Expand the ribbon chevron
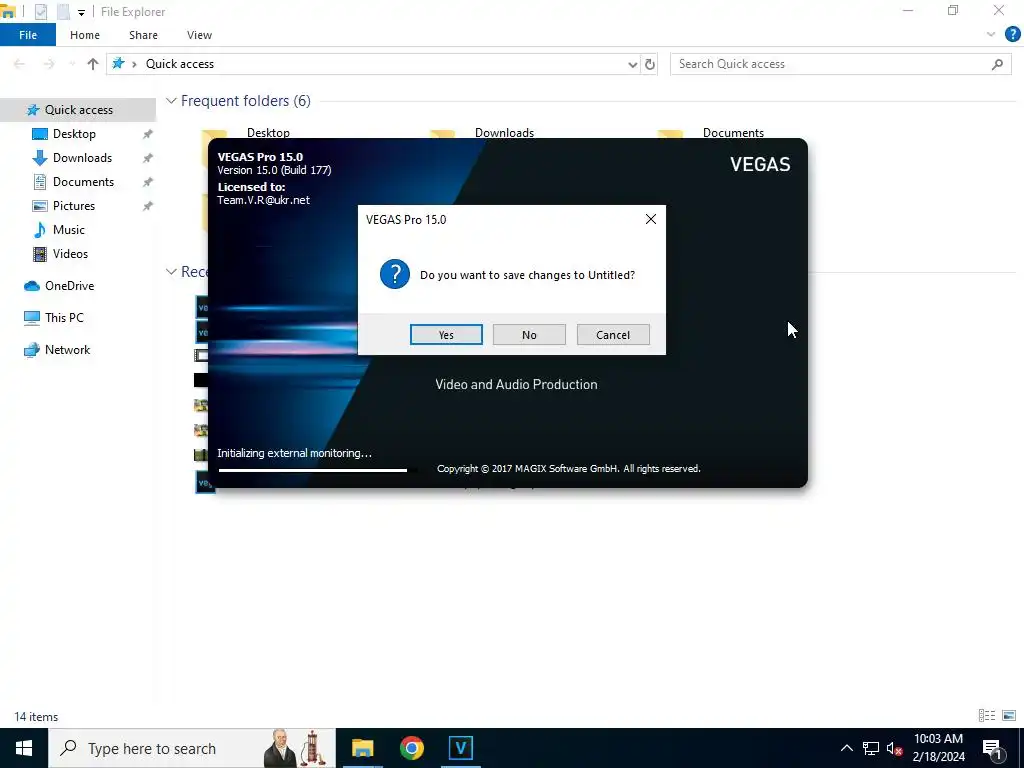 (x=991, y=35)
